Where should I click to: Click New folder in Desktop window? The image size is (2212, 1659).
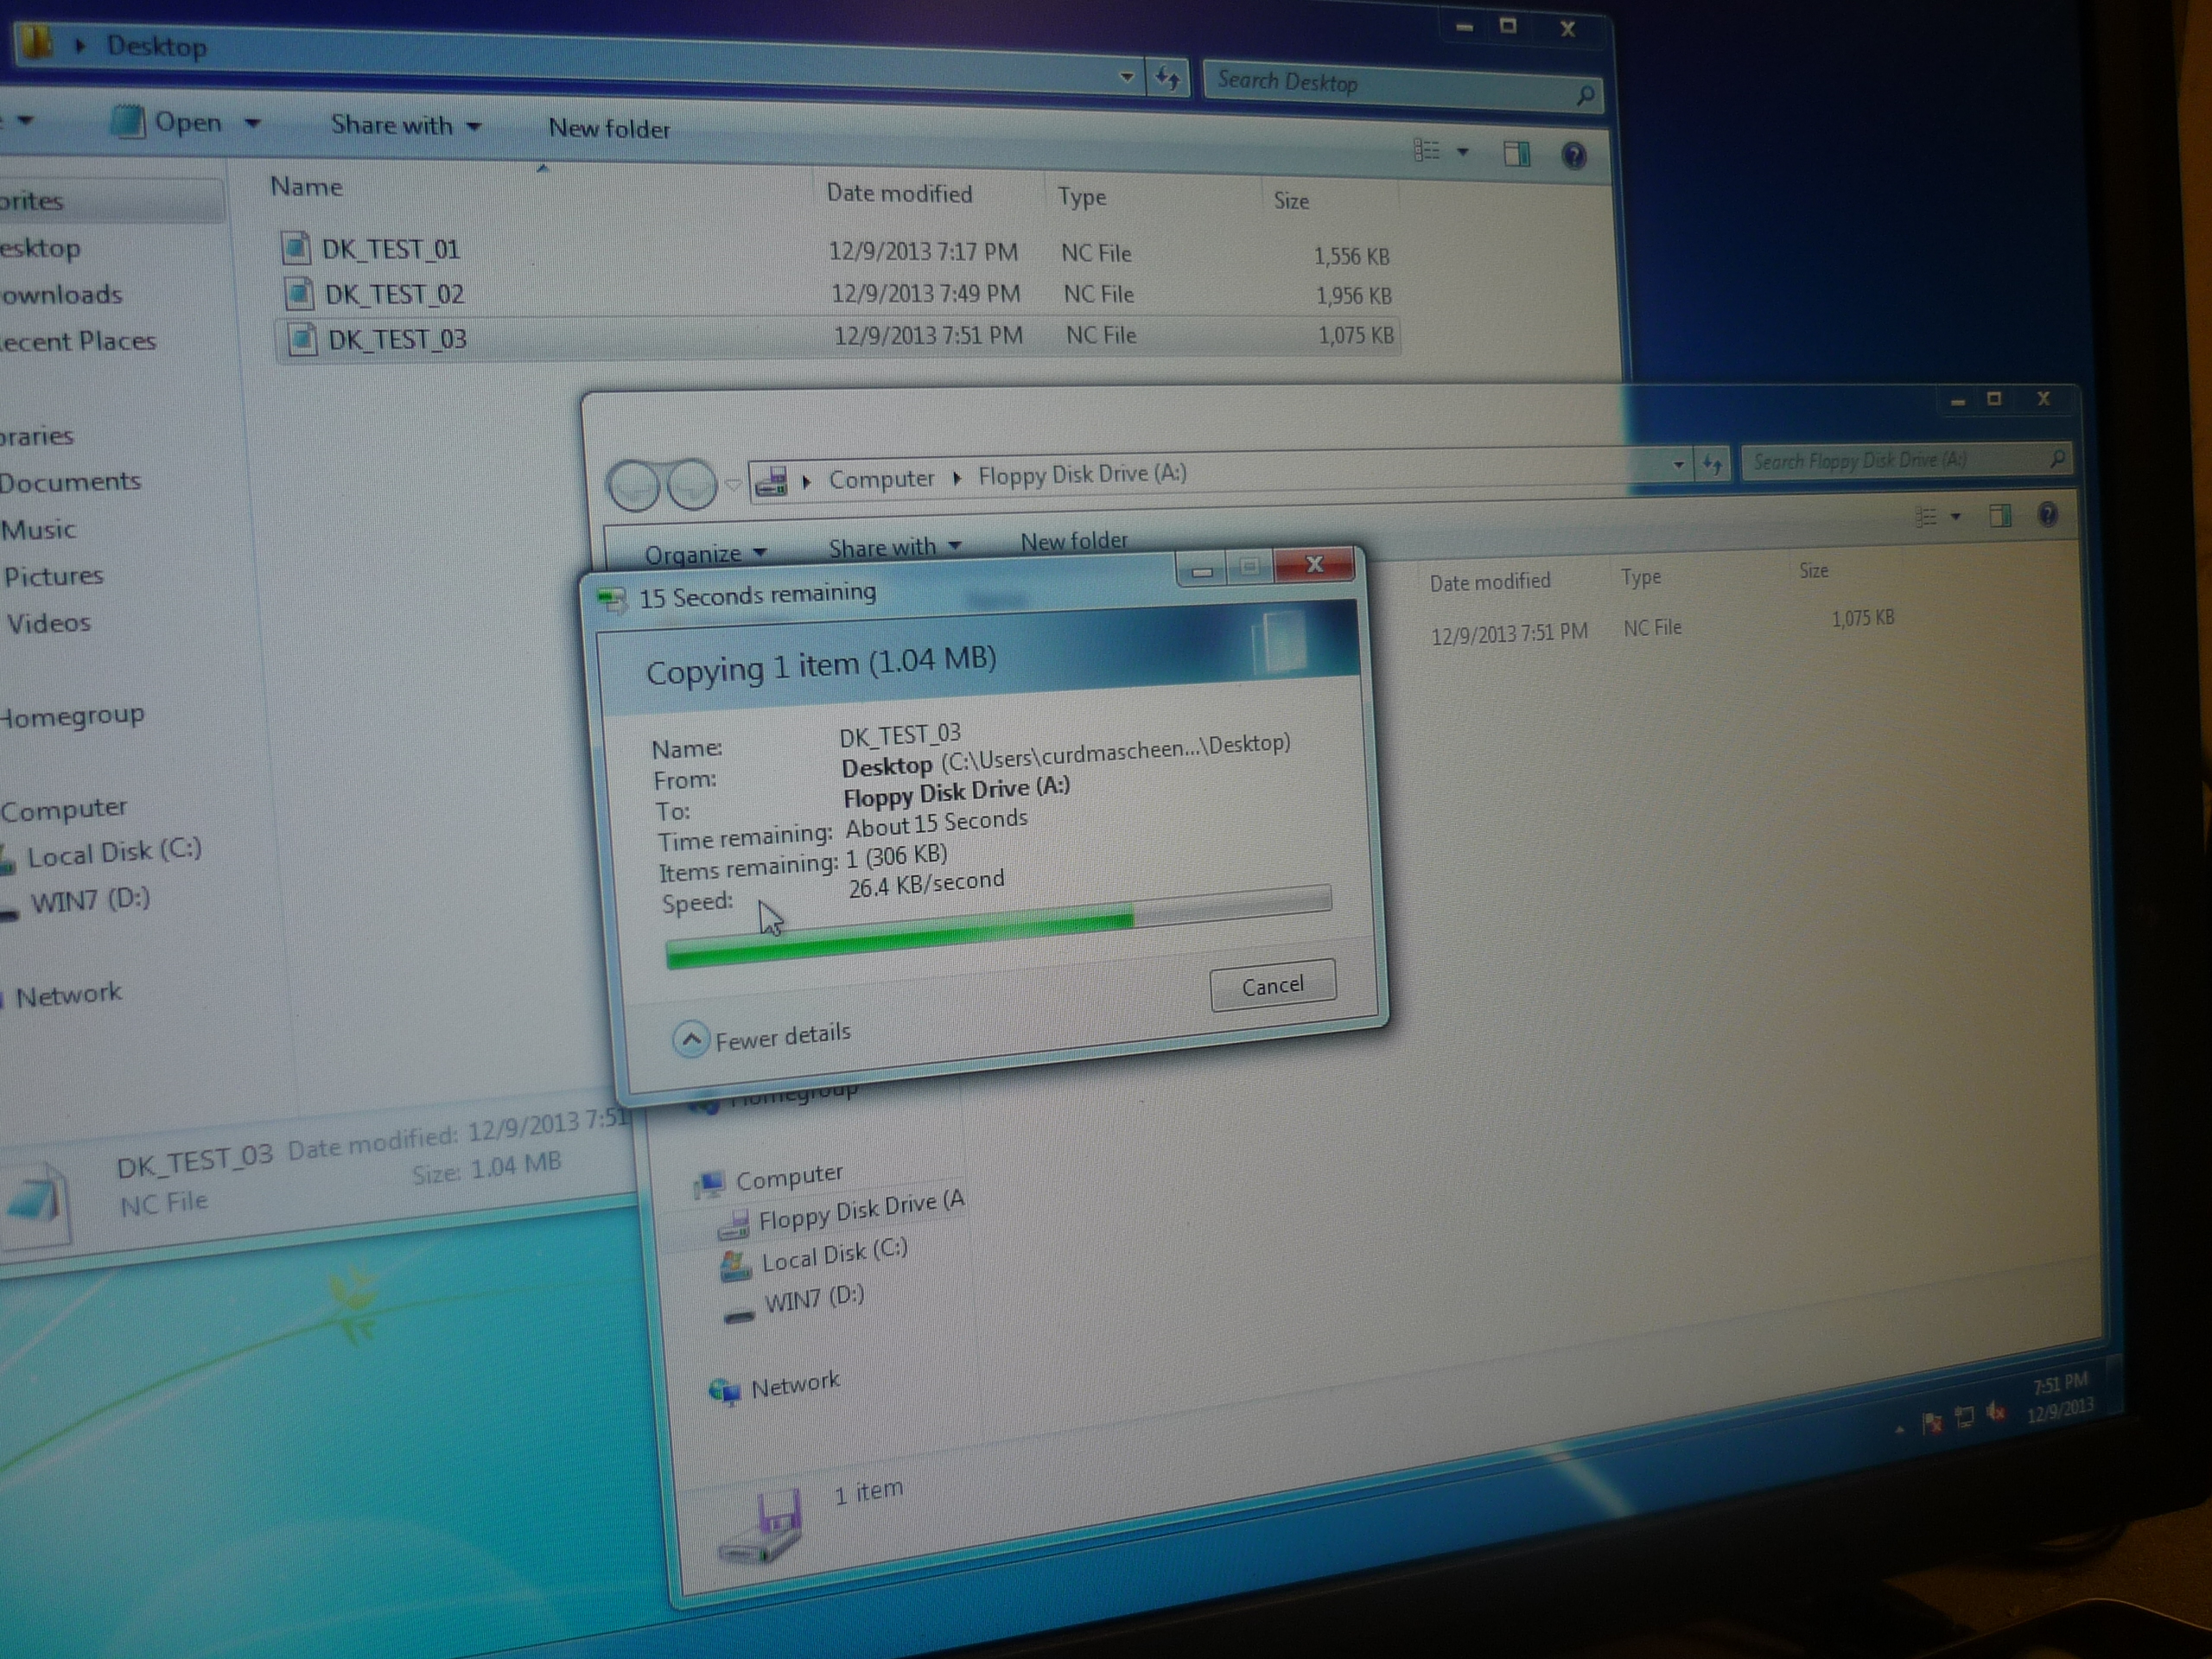point(609,128)
